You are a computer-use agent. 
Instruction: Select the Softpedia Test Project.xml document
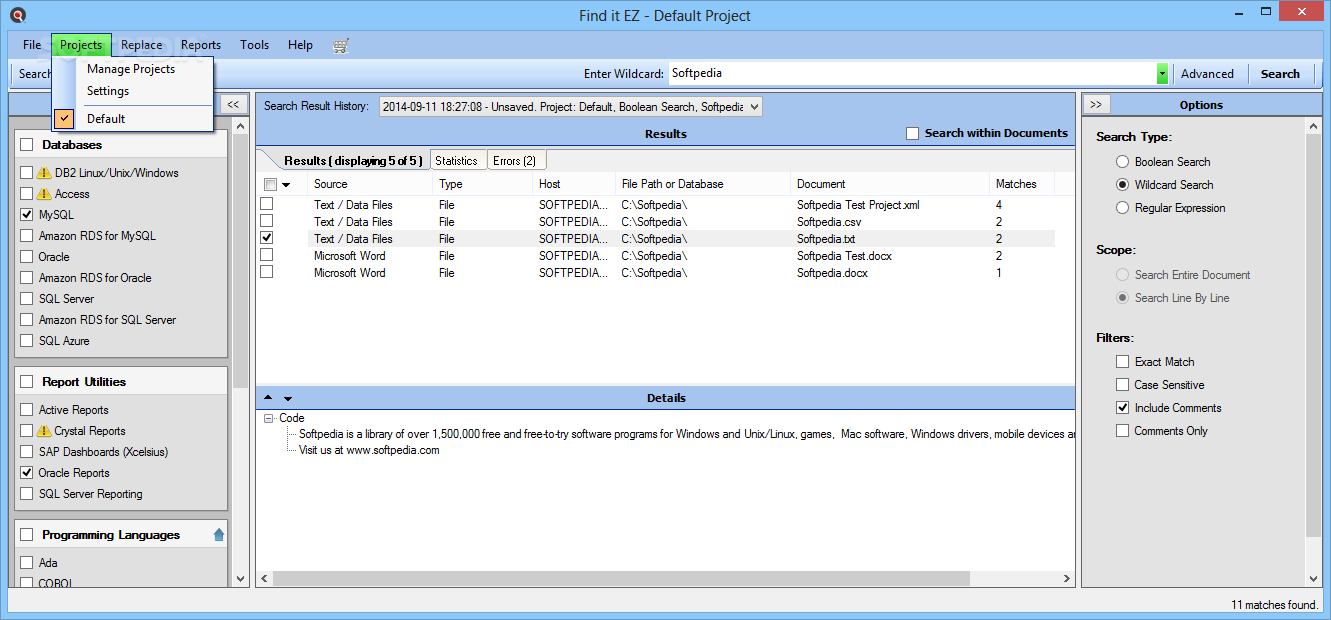pos(858,205)
